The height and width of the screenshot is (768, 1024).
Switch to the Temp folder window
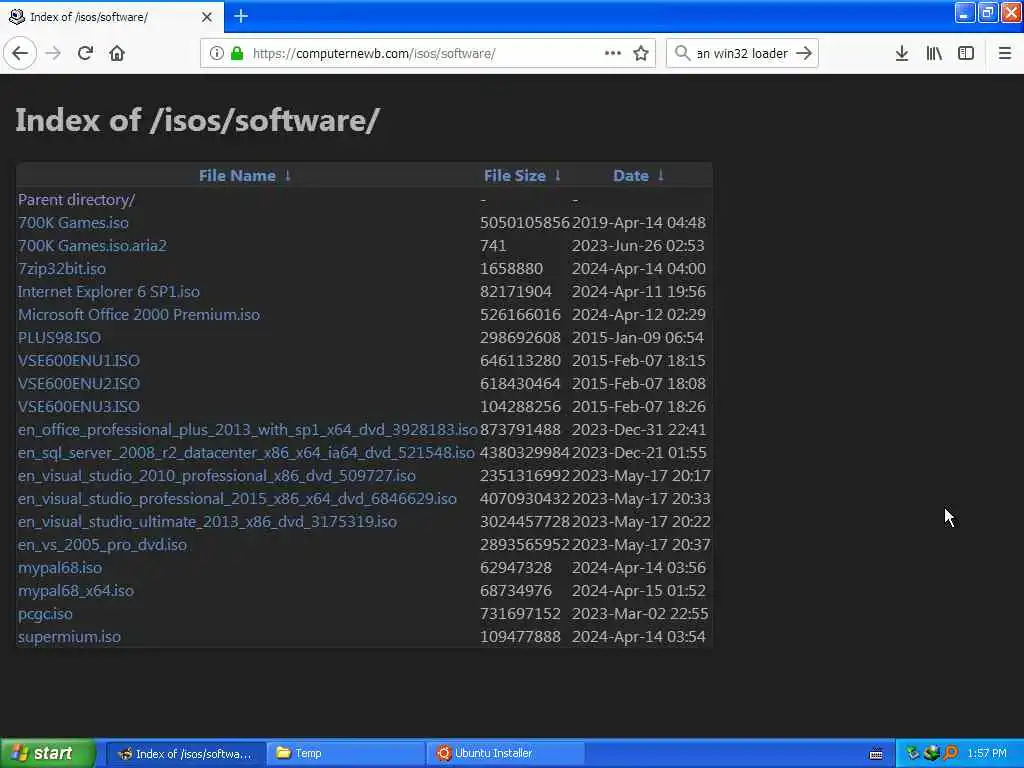pos(345,754)
